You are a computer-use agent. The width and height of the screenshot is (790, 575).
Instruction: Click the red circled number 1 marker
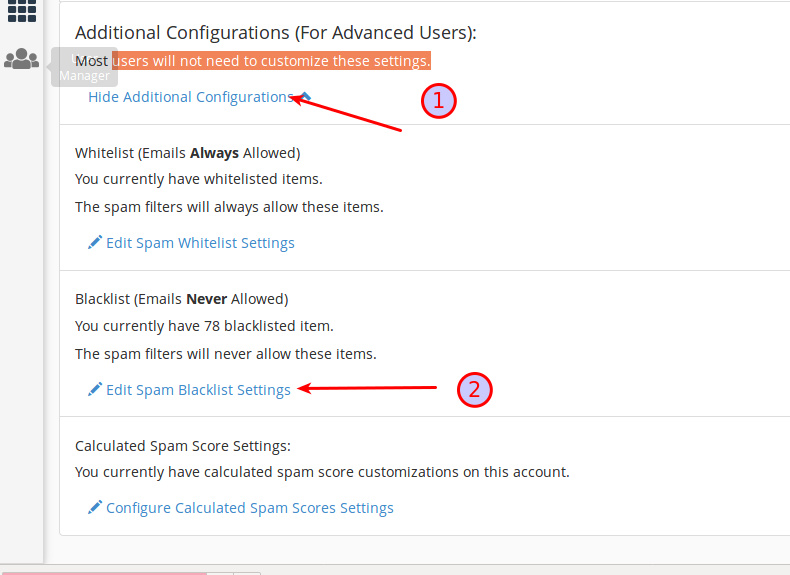439,101
